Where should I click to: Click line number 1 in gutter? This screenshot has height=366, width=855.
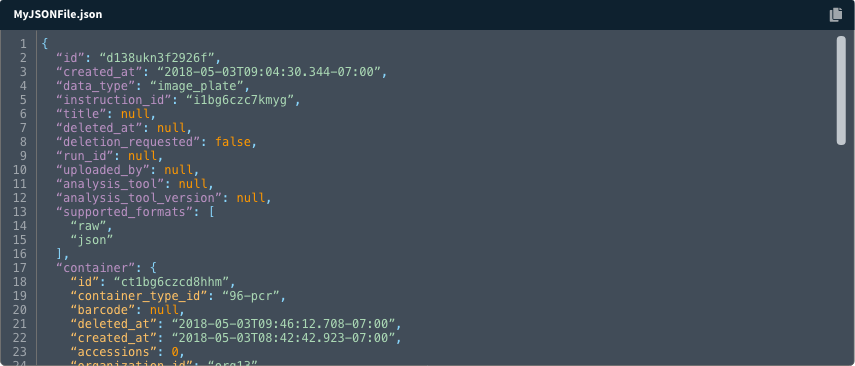tap(22, 44)
